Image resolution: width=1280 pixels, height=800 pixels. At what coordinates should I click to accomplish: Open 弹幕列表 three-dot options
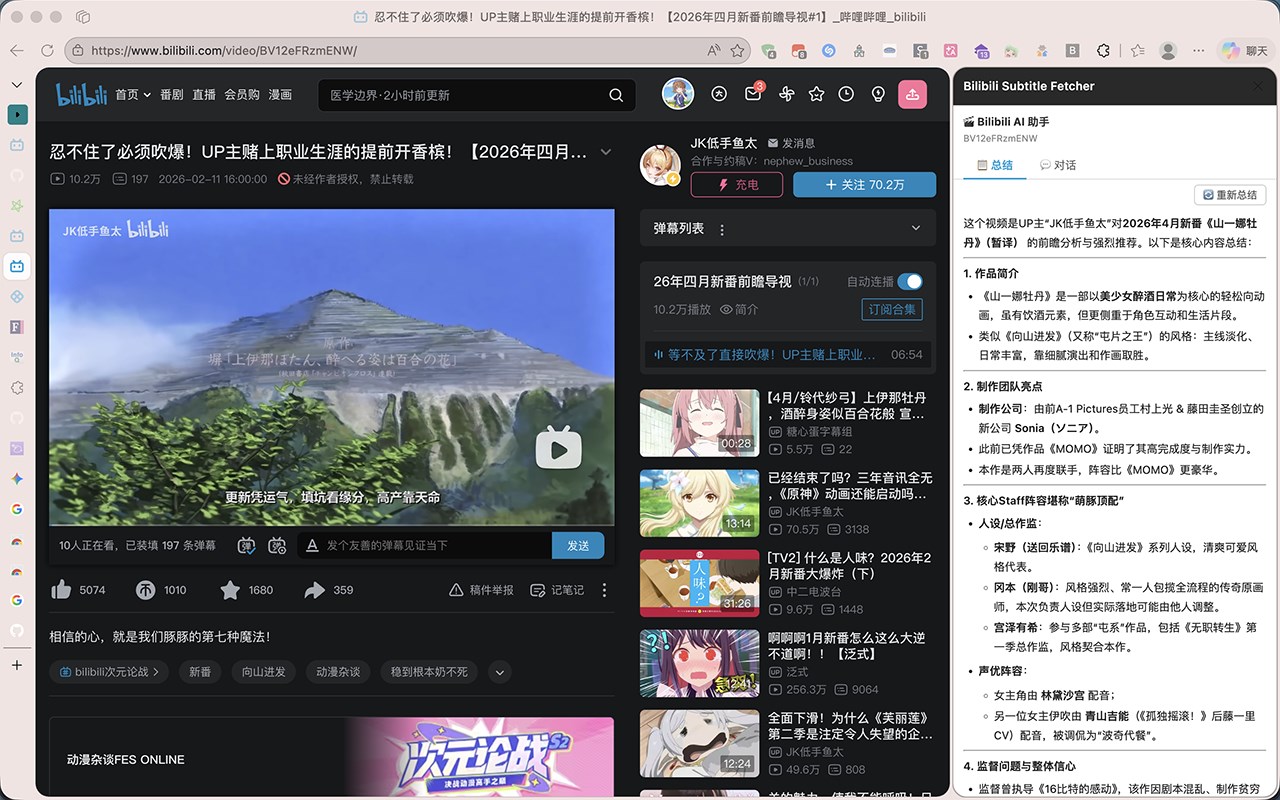click(722, 229)
